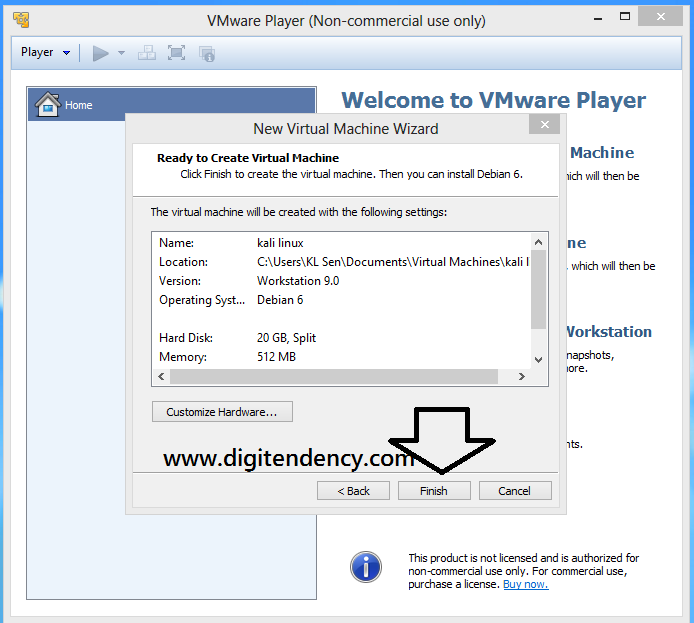Screen dimensions: 694x623
Task: Select Home in the library sidebar
Action: (171, 104)
